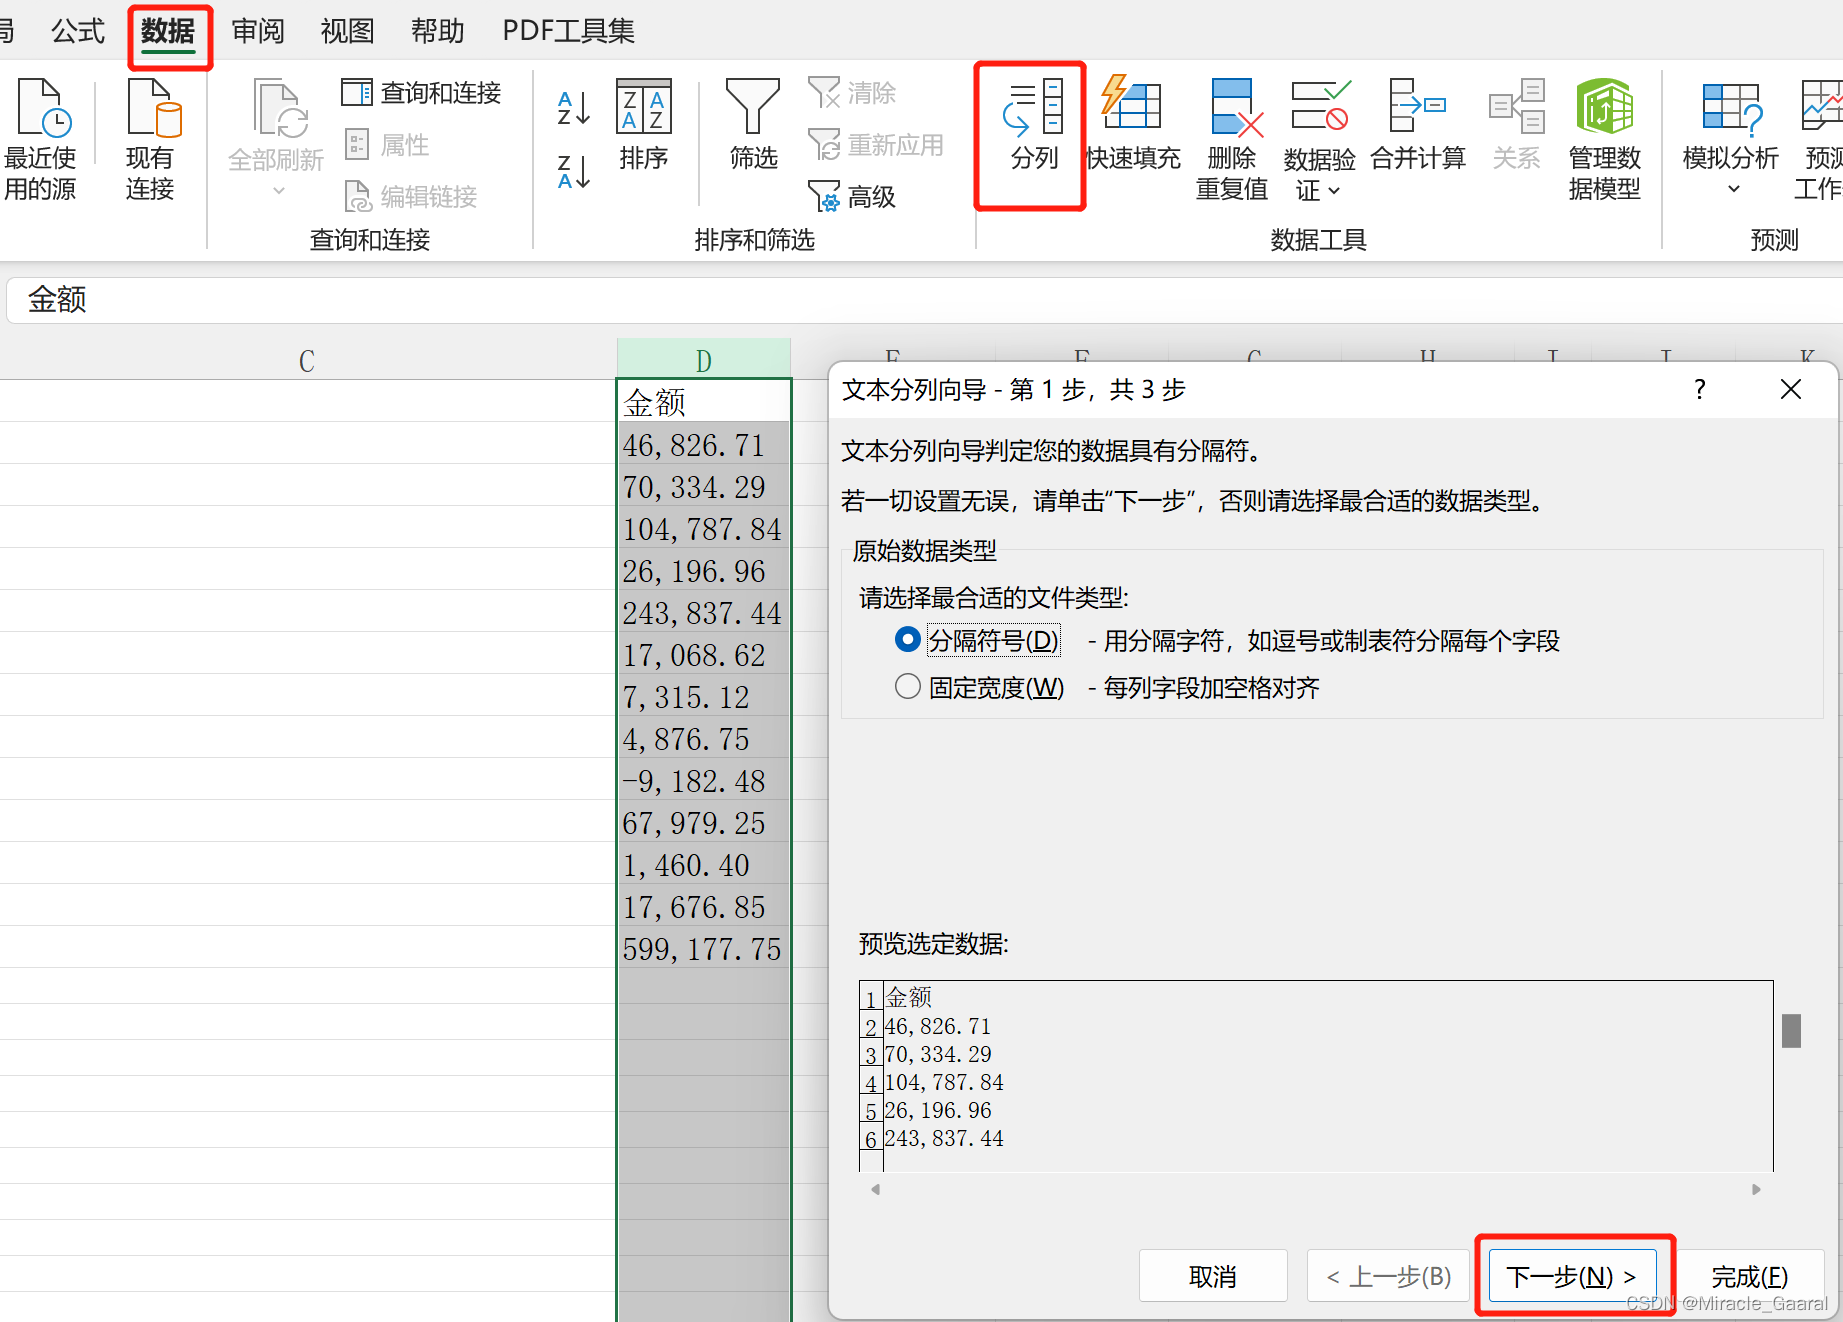Click the 下一步(N) next button
The width and height of the screenshot is (1843, 1322).
click(x=1572, y=1276)
